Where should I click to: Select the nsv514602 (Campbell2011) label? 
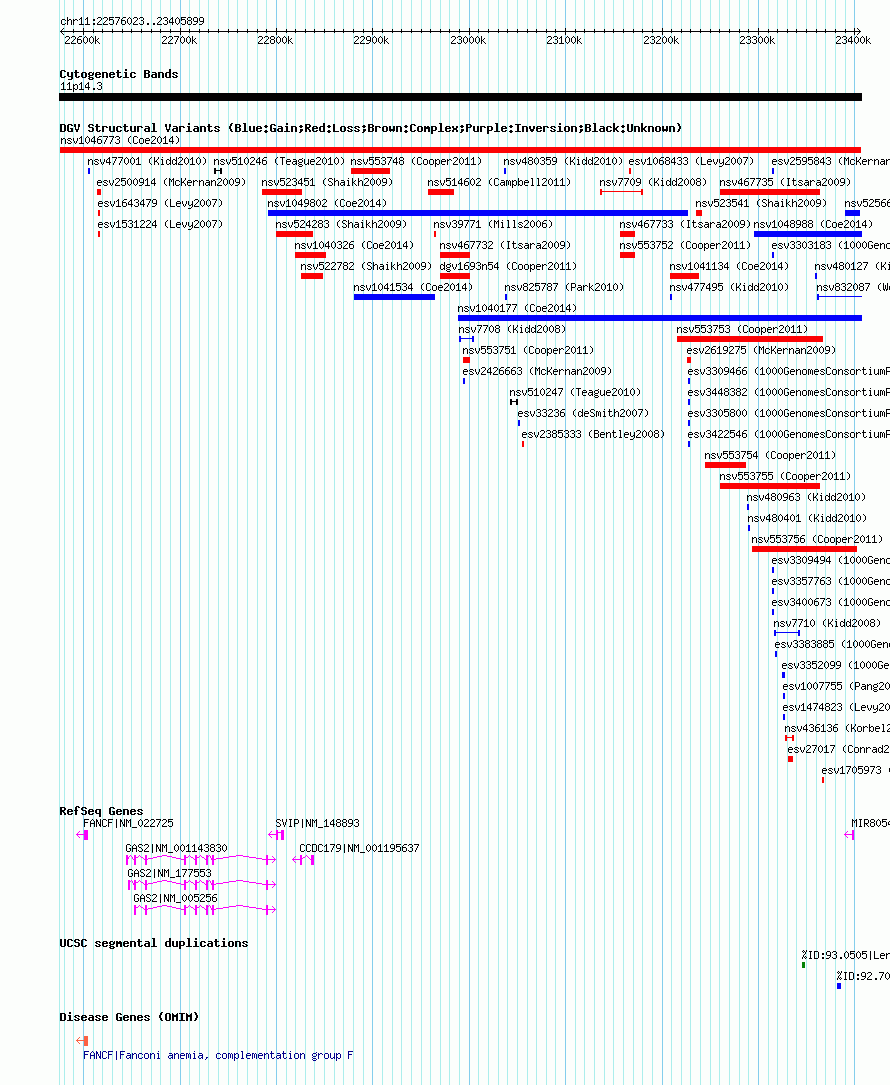point(499,182)
